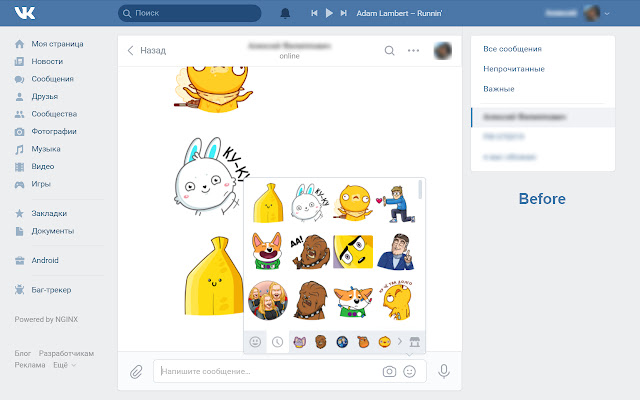Screen dimensions: 640x400
Task: Click the large banana sticker in chat
Action: 214,276
